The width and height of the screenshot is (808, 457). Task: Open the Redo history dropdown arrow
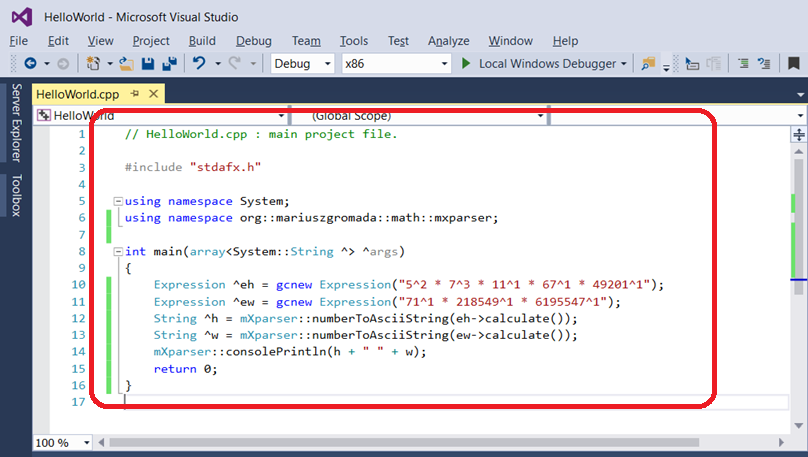coord(253,64)
